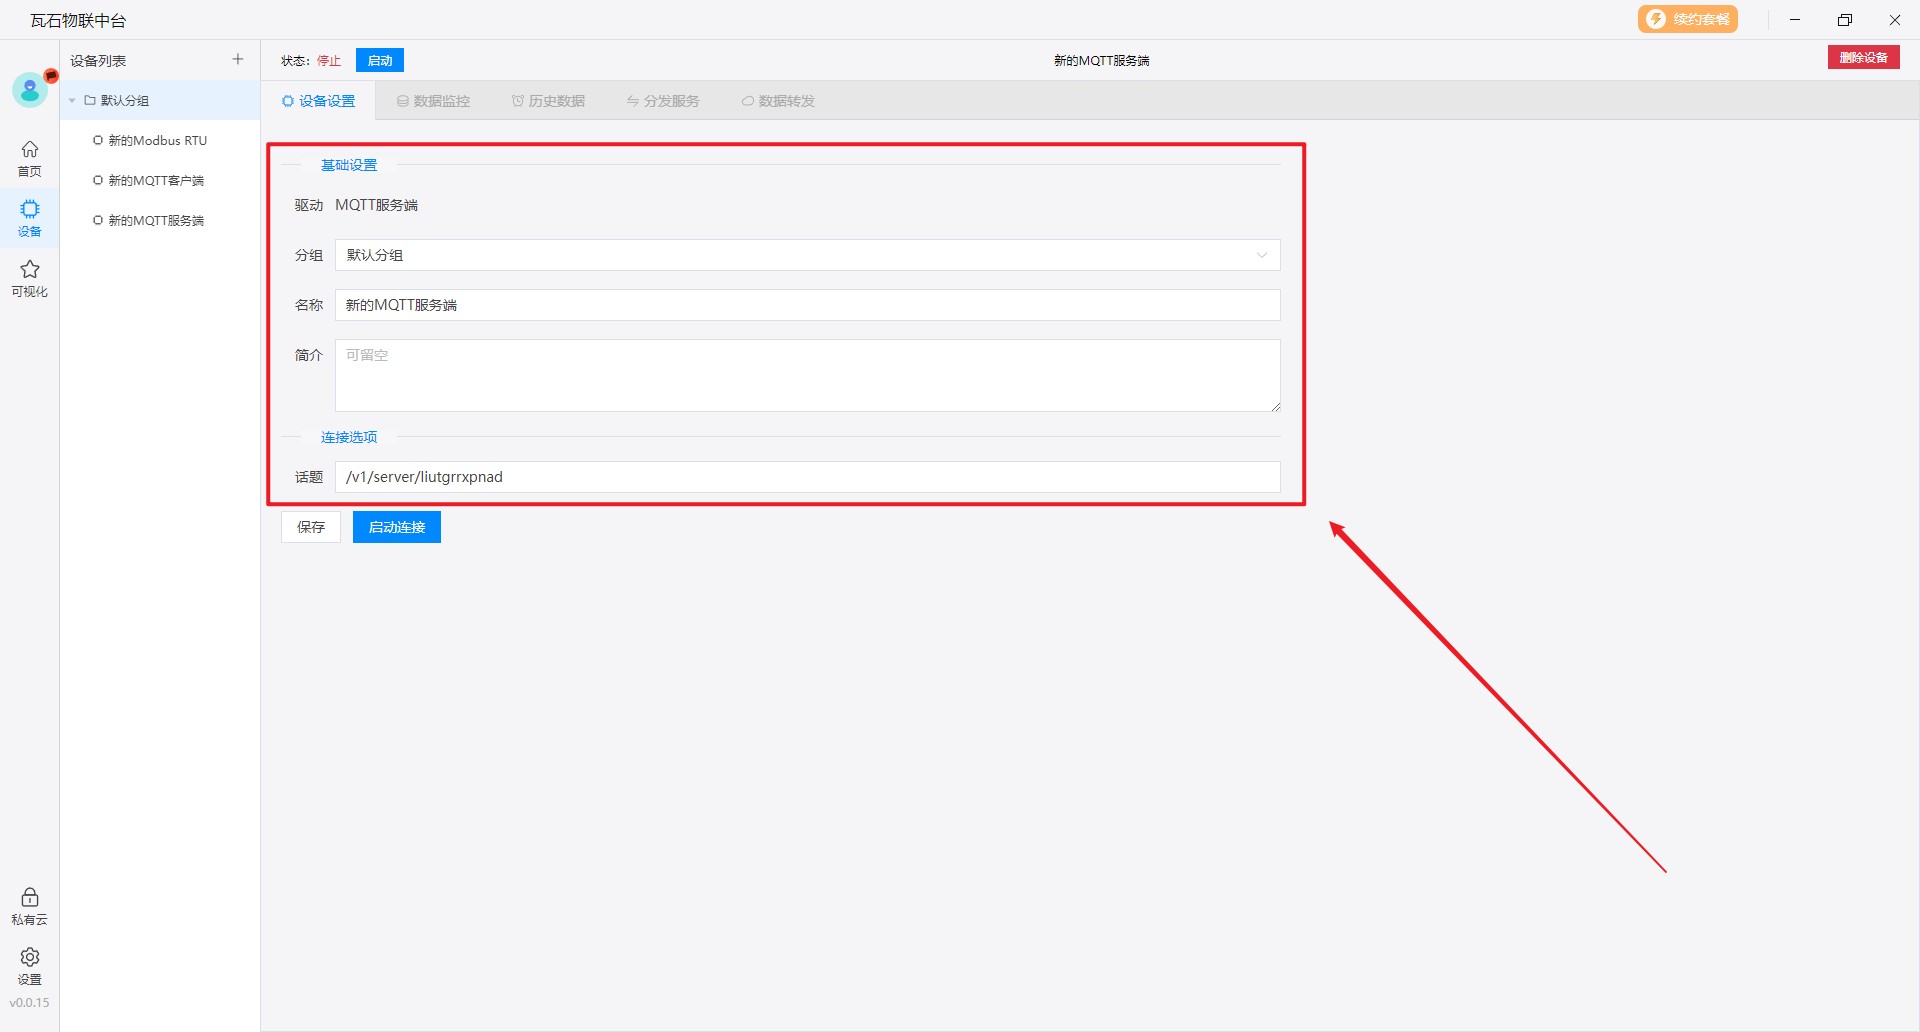
Task: Click the 续约套餐 renewal badge
Action: tap(1687, 20)
